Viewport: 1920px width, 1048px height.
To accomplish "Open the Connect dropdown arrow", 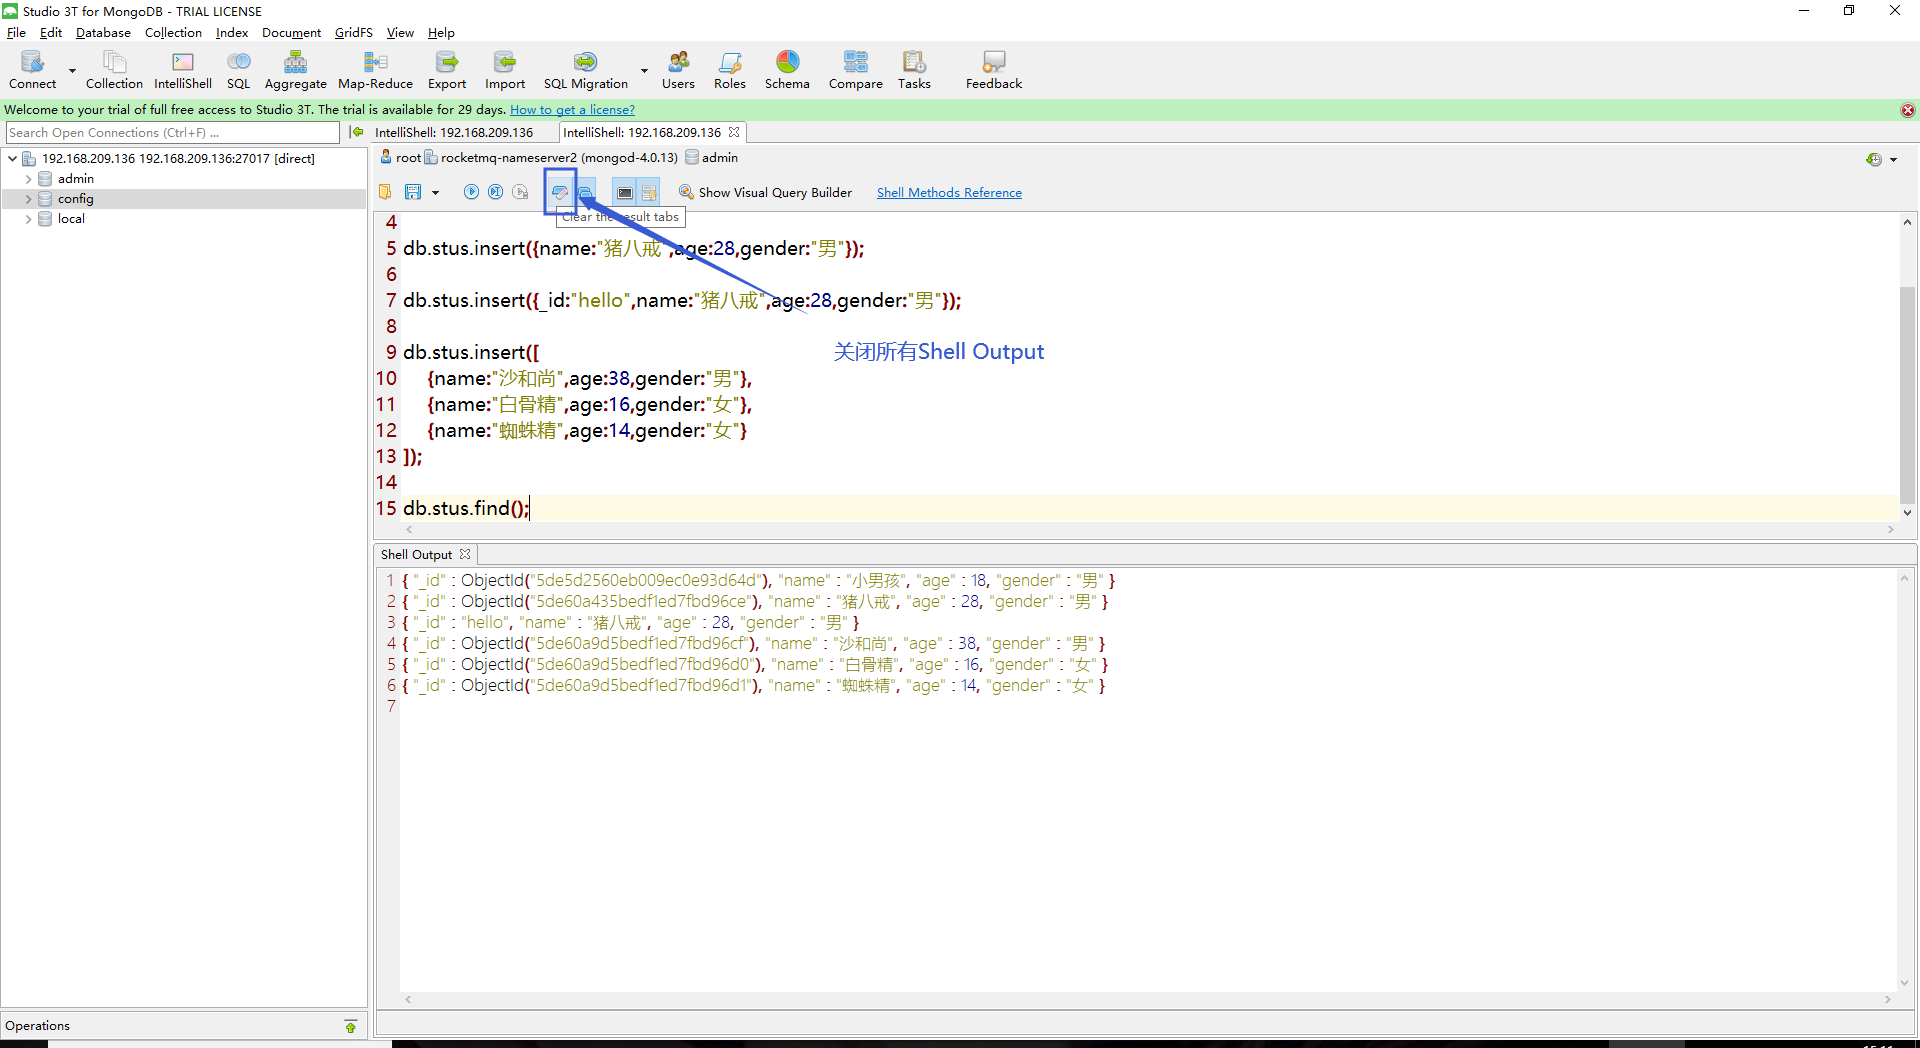I will point(72,71).
